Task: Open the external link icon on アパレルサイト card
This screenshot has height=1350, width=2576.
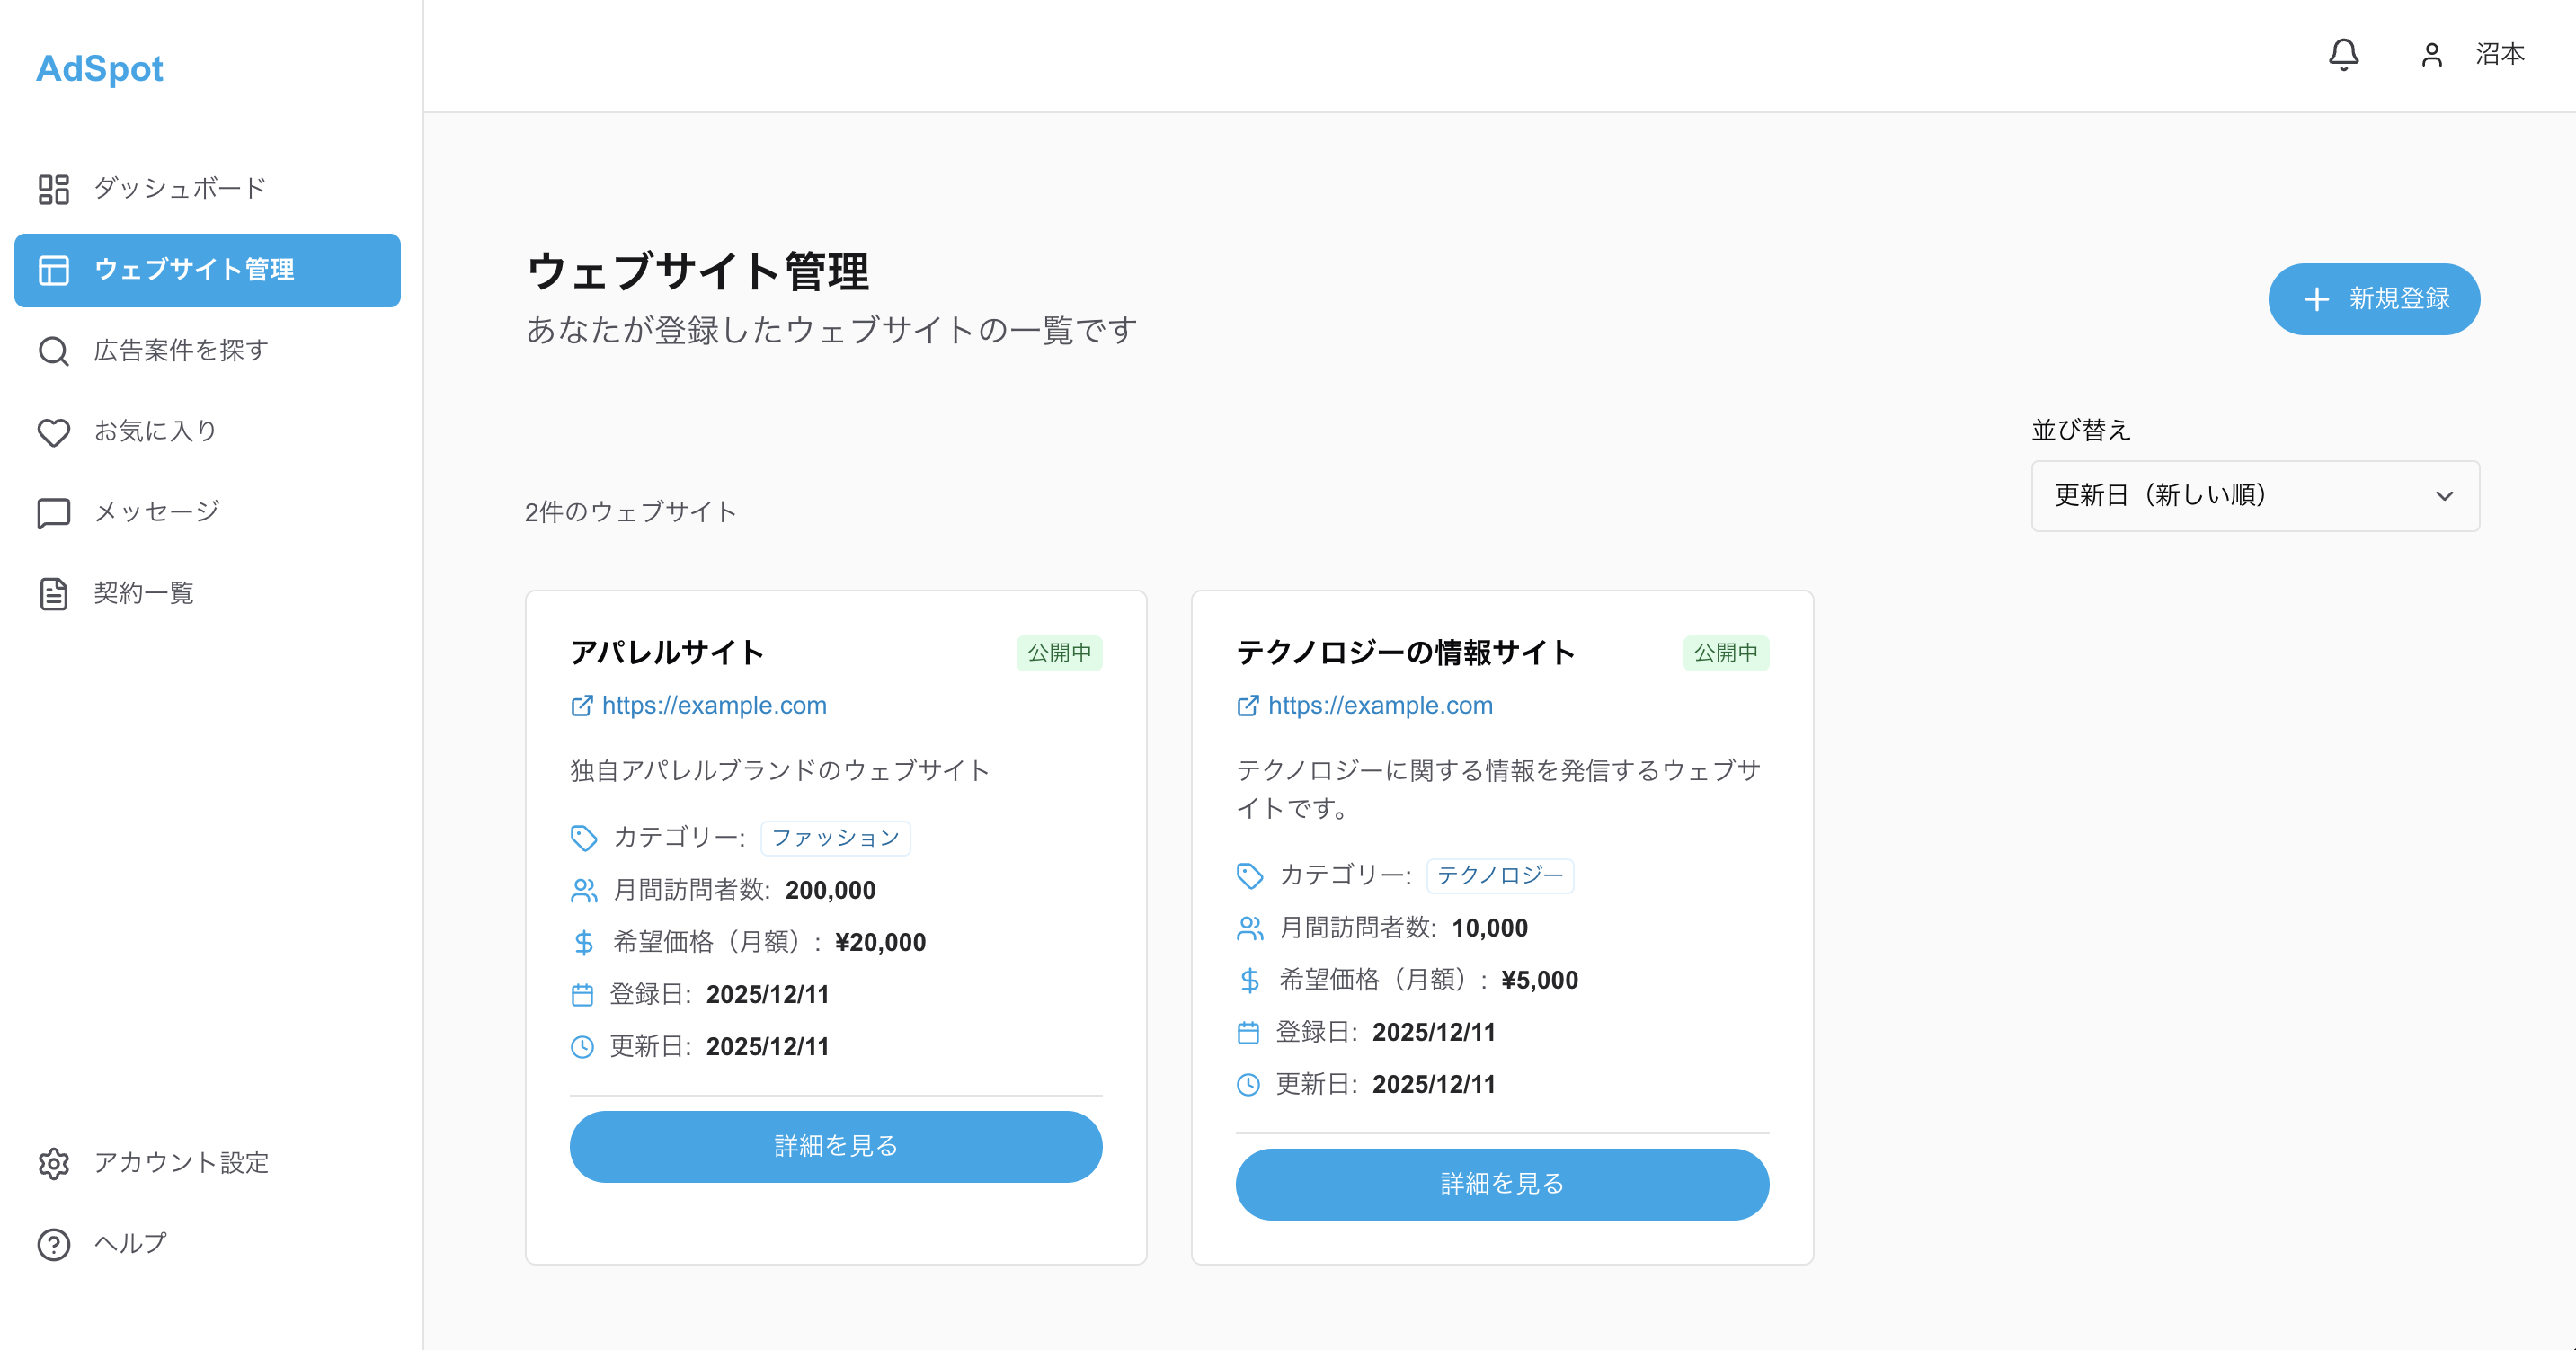Action: [581, 705]
